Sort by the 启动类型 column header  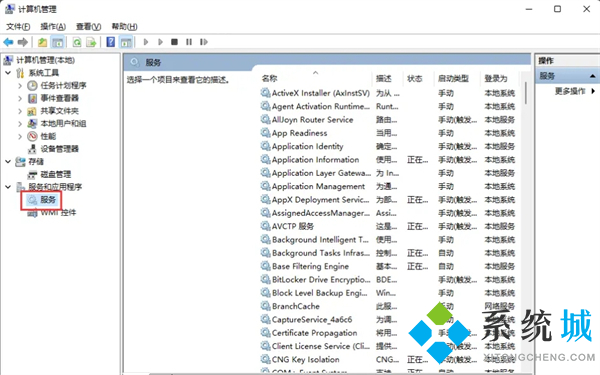(x=457, y=78)
